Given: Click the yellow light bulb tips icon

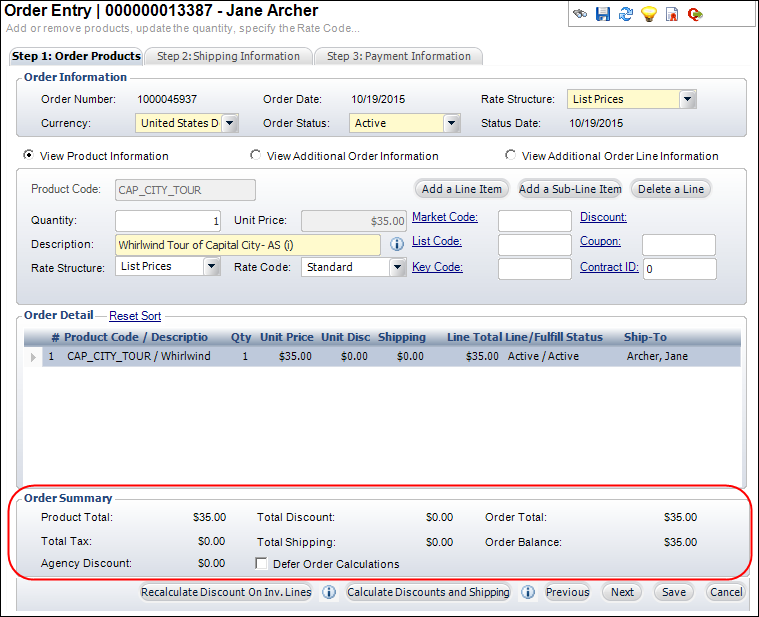Looking at the screenshot, I should point(649,14).
